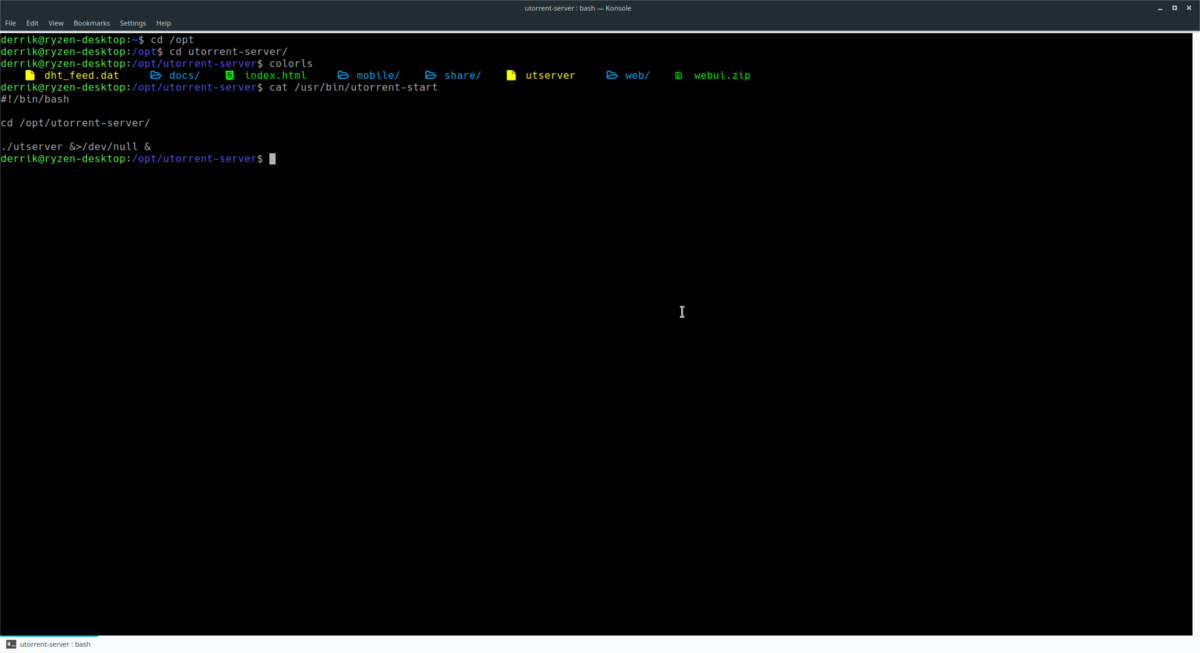Click the 'cat /usr/bin/utorrent-start' command text

point(353,87)
